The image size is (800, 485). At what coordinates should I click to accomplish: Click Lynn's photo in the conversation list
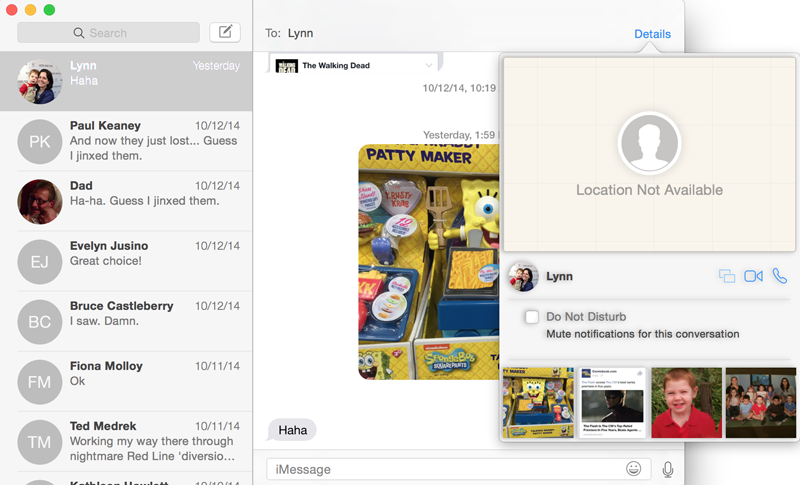(x=40, y=82)
